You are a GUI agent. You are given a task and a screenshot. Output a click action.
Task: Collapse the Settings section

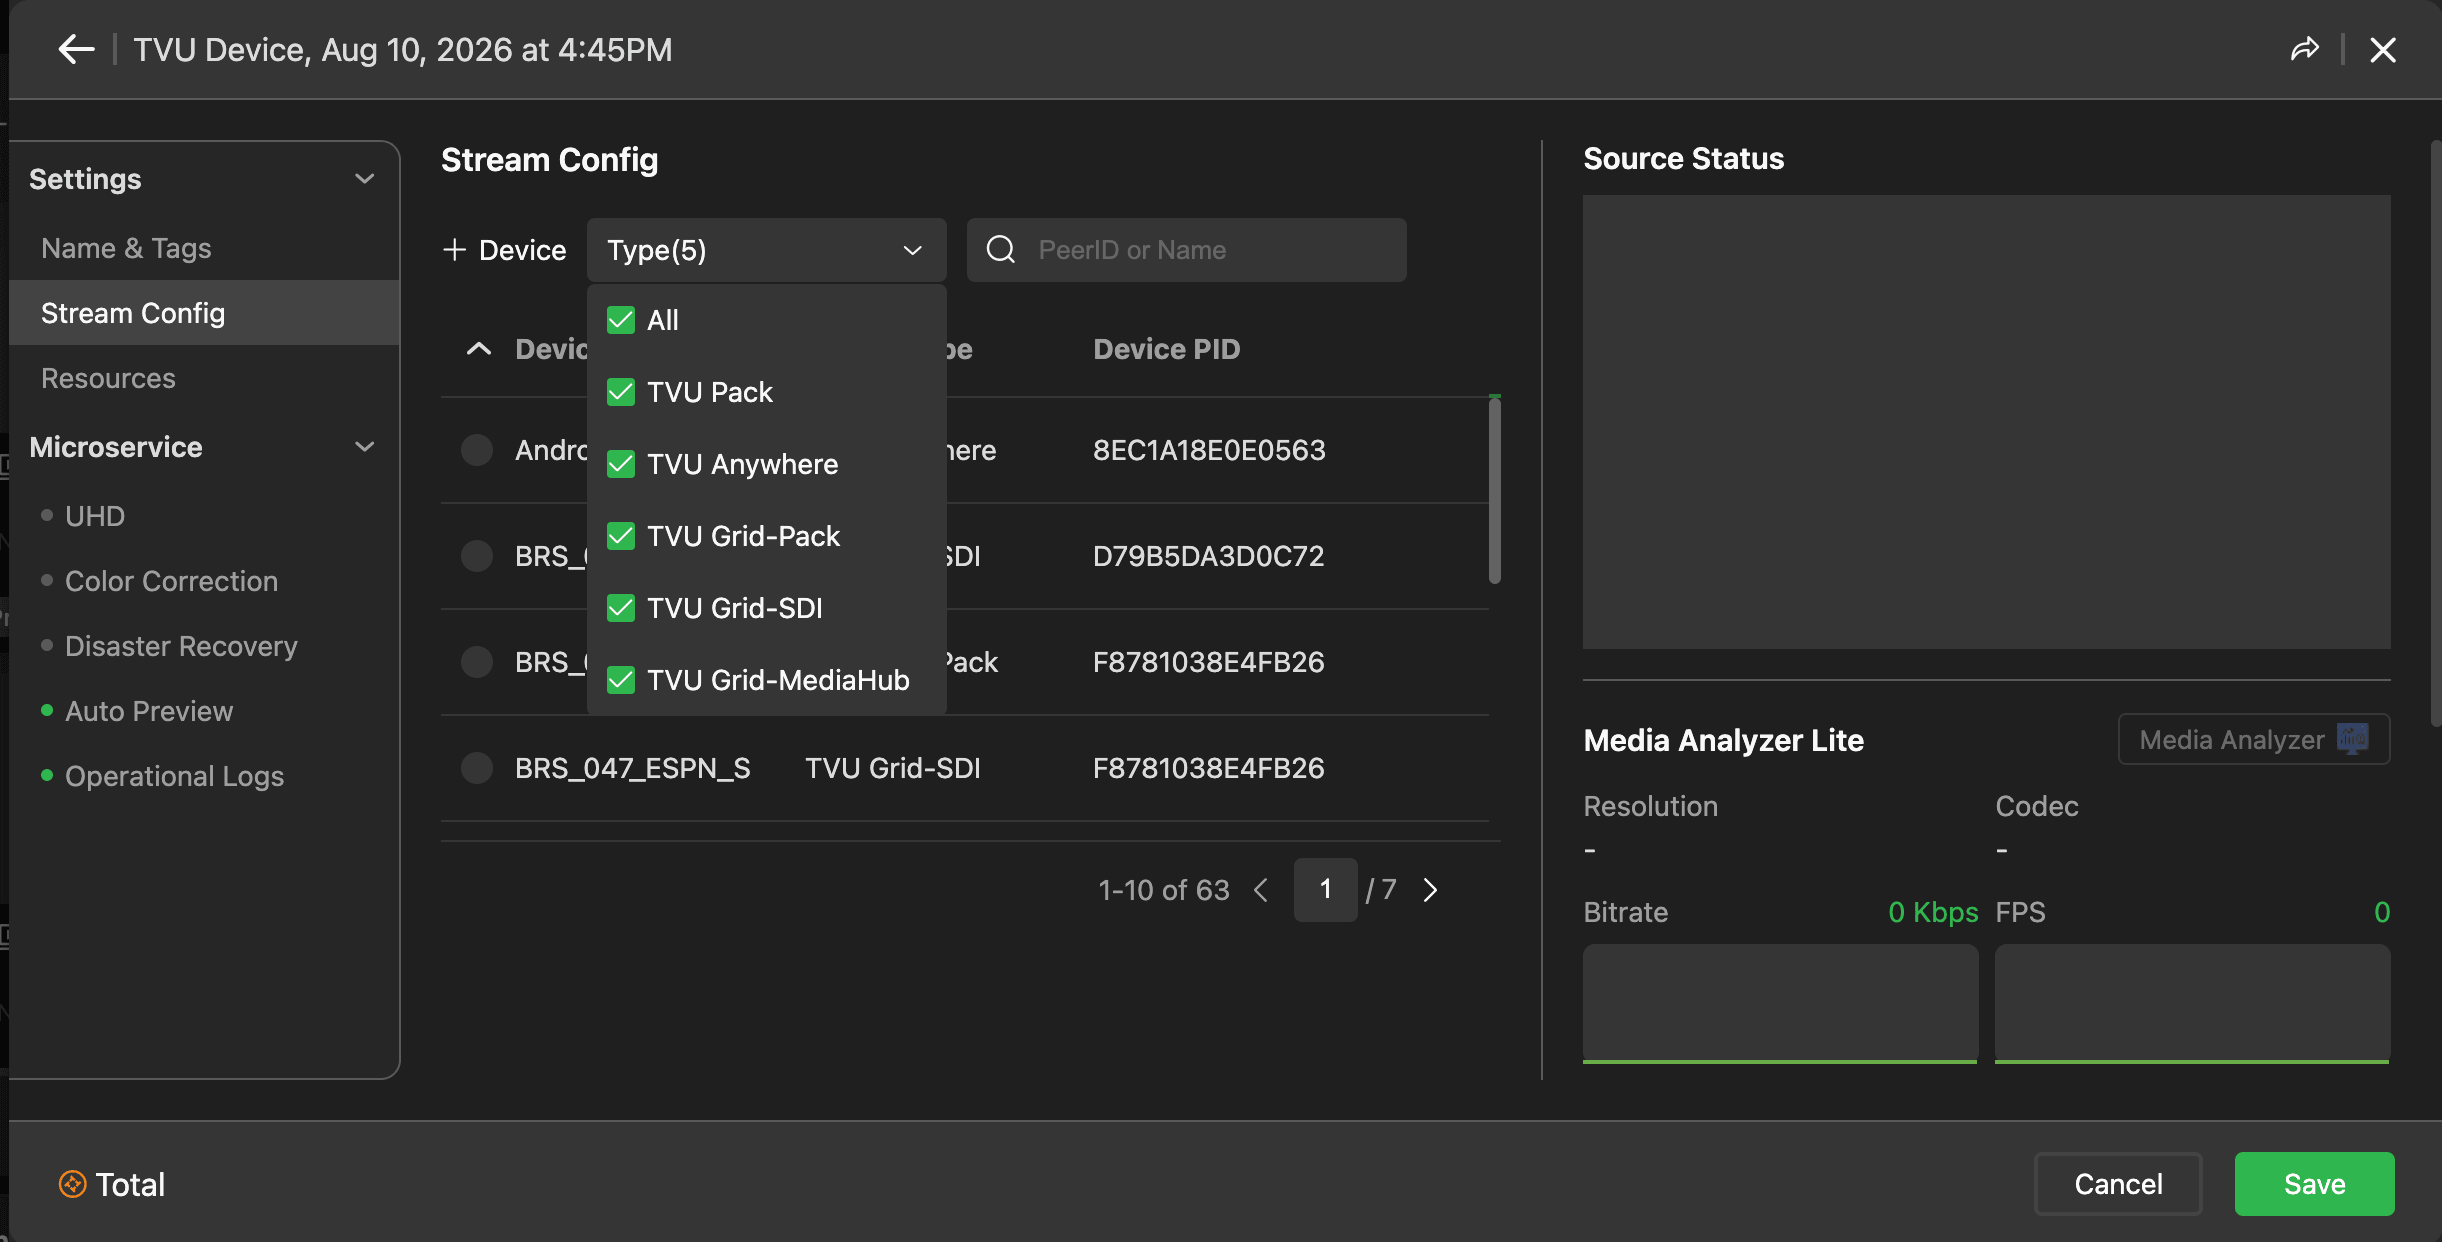(365, 179)
